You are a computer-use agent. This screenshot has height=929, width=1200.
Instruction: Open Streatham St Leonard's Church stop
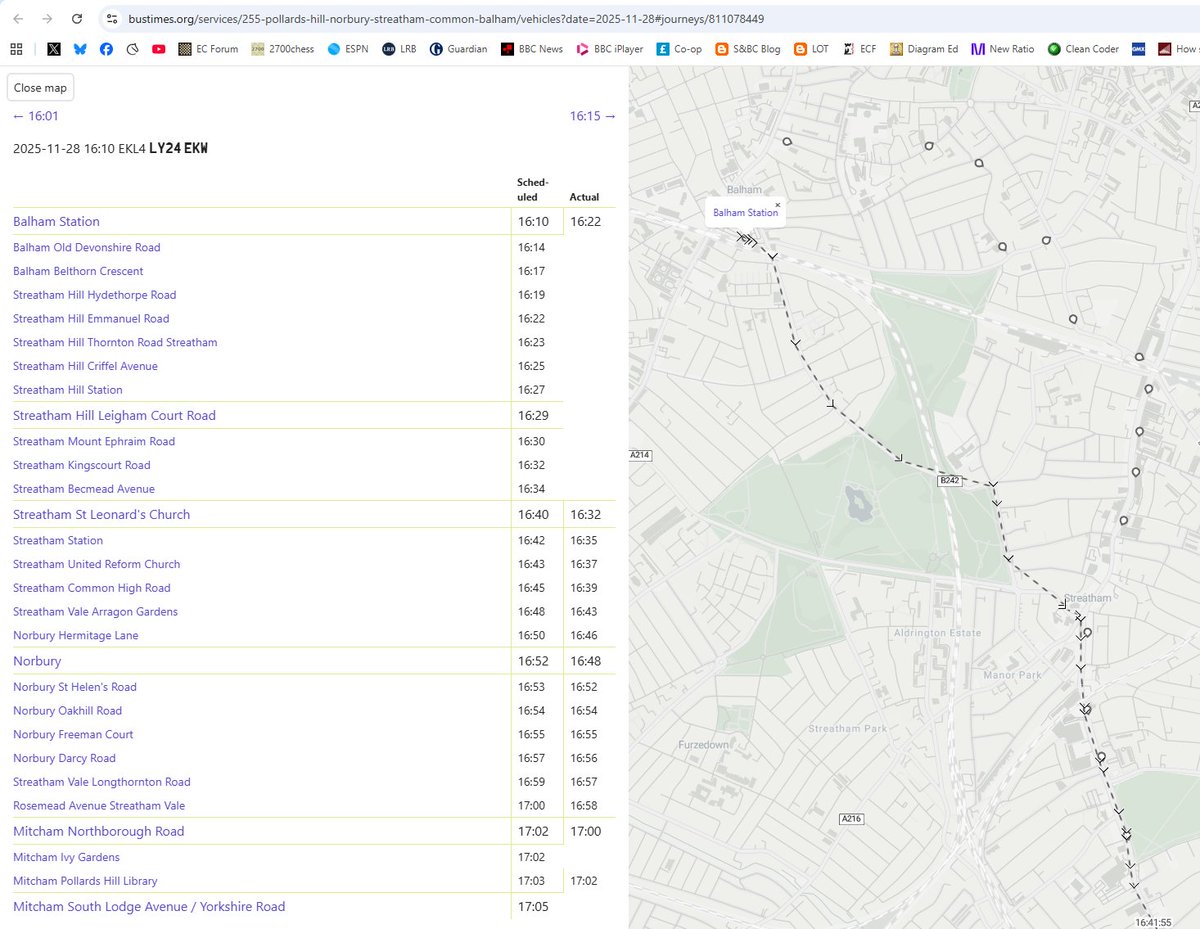pyautogui.click(x=101, y=515)
